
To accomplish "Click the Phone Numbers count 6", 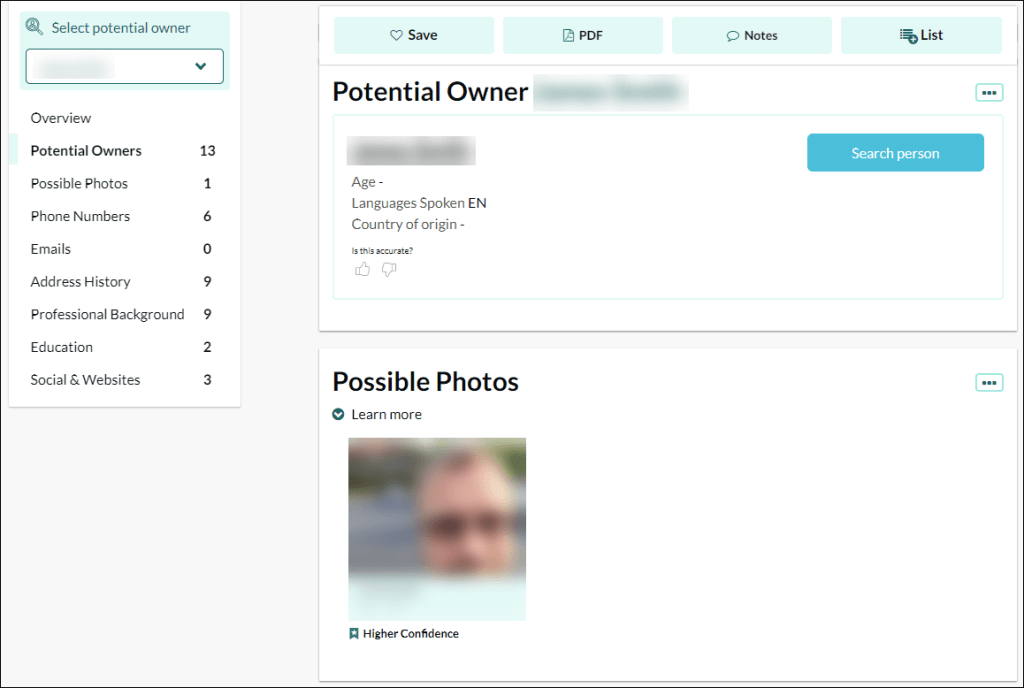I will pos(207,216).
